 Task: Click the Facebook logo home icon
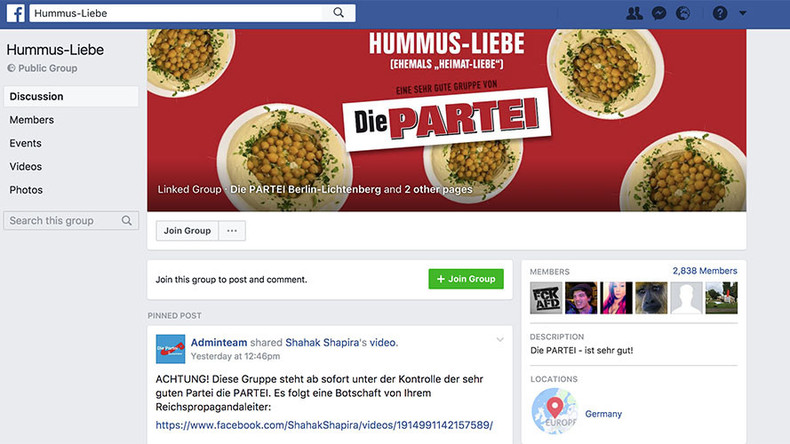(16, 13)
